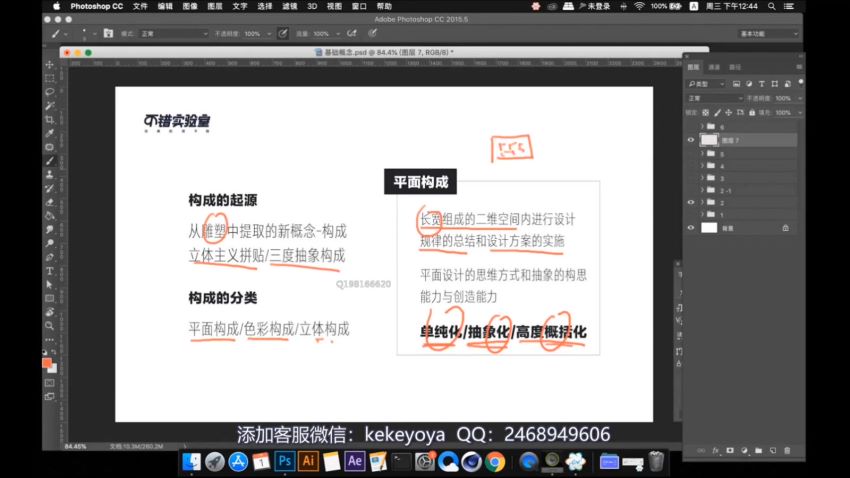850x478 pixels.
Task: Select the History Brush tool
Action: pos(49,189)
